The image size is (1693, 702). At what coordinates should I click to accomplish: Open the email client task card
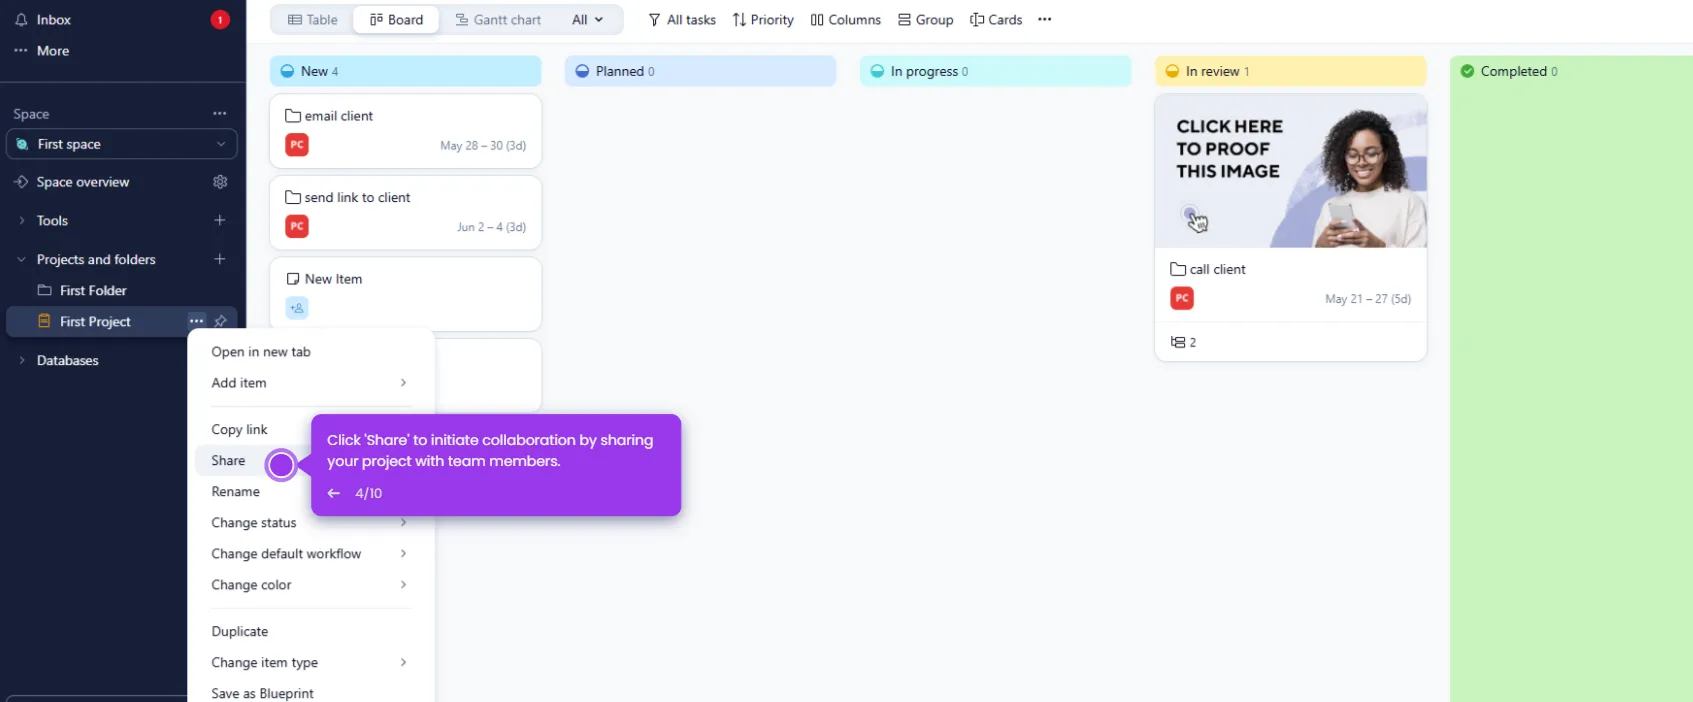[406, 131]
